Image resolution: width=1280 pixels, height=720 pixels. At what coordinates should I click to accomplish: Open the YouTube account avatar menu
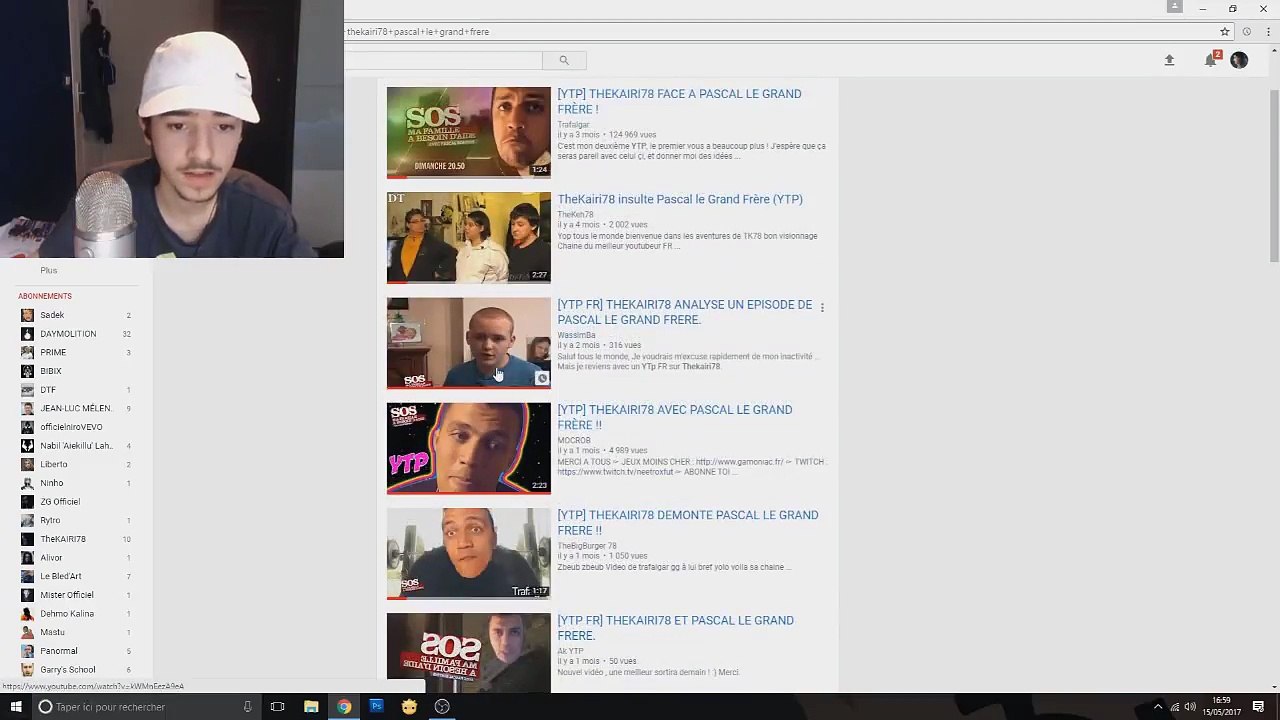pyautogui.click(x=1239, y=60)
